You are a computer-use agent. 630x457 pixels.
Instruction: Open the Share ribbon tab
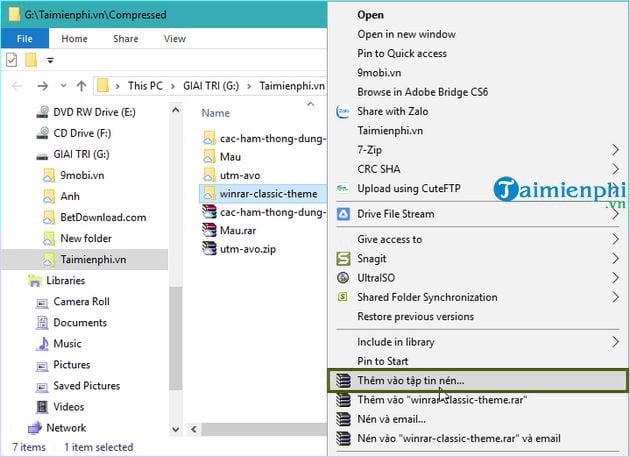tap(126, 39)
